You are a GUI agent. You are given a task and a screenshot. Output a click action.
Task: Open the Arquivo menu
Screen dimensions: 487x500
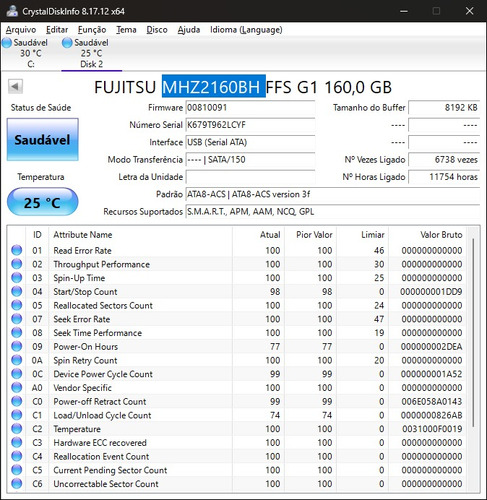(21, 30)
